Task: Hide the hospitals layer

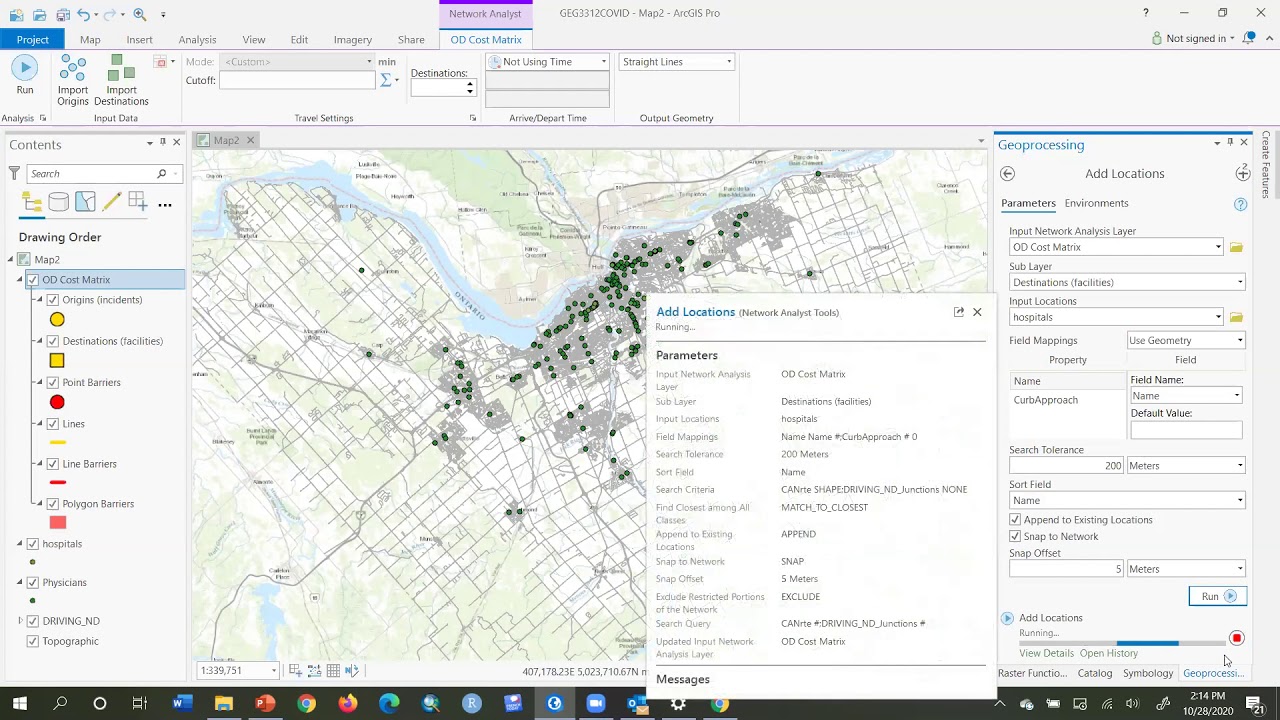Action: click(33, 544)
